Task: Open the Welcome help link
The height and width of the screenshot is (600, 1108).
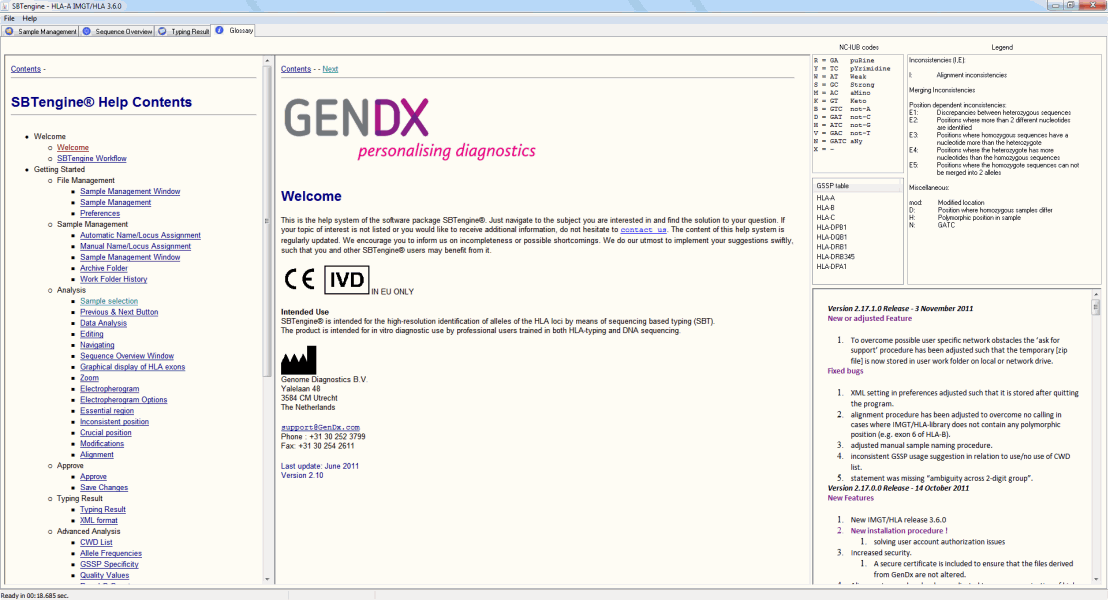Action: coord(73,148)
